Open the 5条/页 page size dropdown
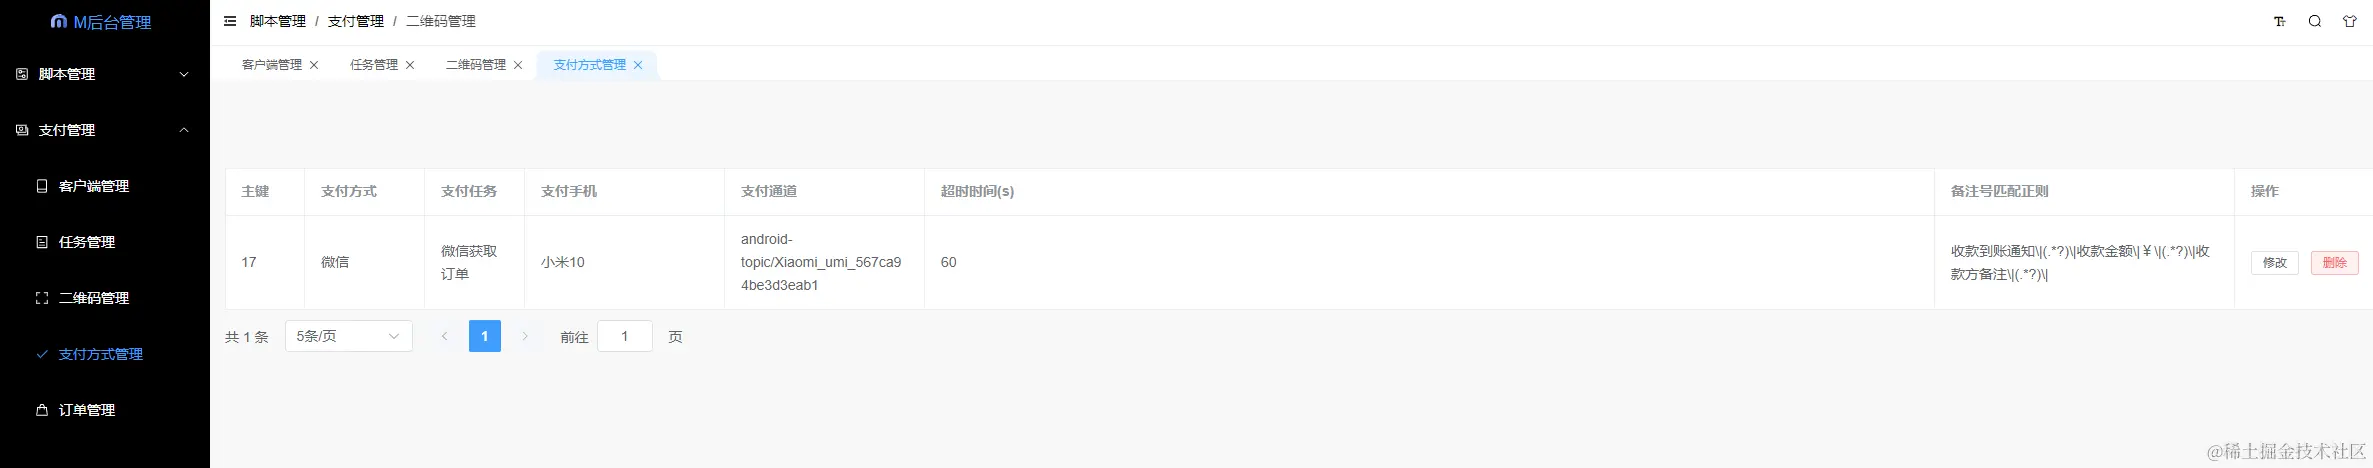This screenshot has width=2373, height=468. coord(348,336)
